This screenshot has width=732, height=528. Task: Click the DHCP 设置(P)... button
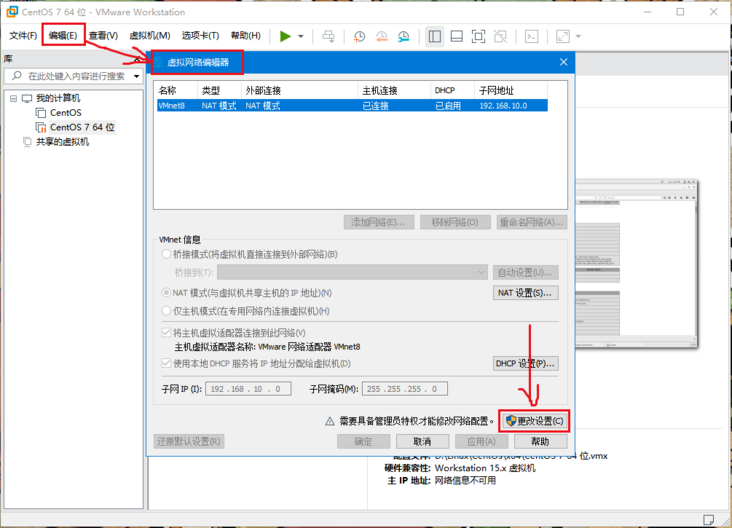[x=526, y=363]
